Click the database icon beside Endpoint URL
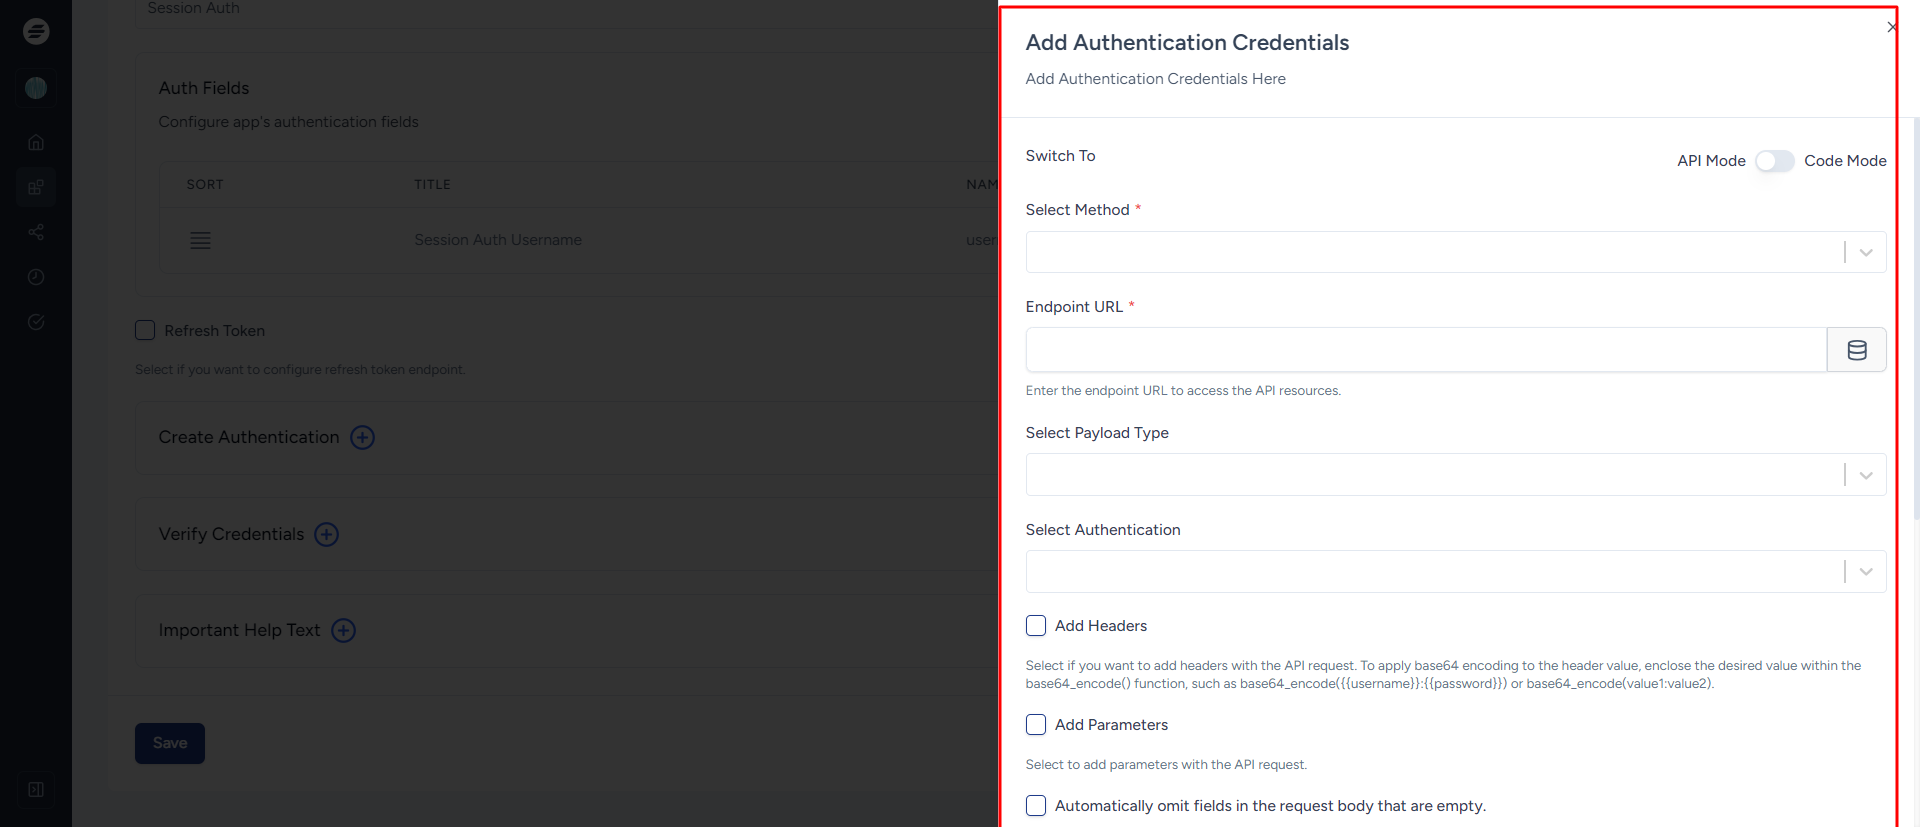This screenshot has height=827, width=1920. point(1856,350)
